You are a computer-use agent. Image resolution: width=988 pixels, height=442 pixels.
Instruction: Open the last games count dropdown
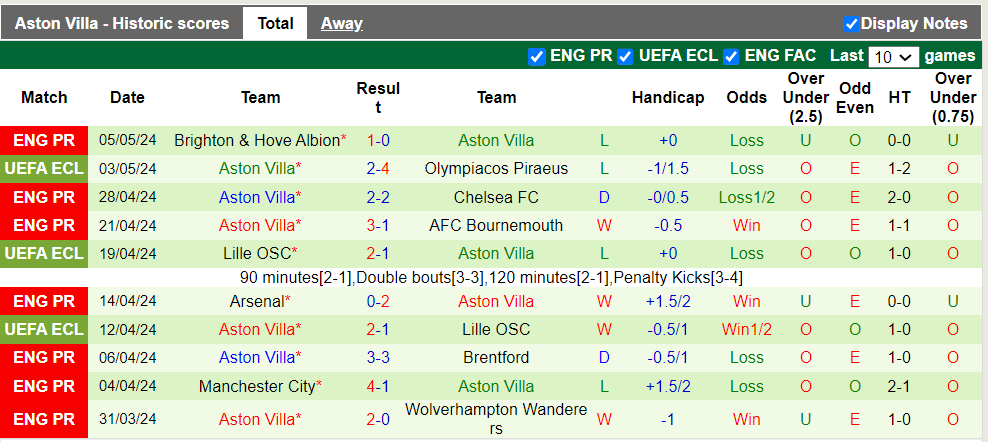tap(893, 57)
